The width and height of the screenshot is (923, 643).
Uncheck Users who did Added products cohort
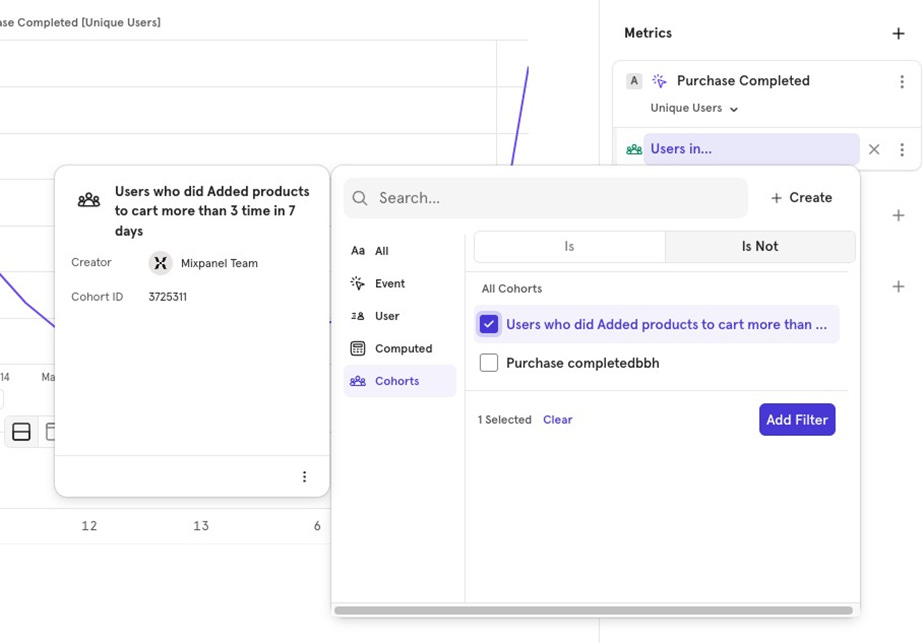(489, 324)
